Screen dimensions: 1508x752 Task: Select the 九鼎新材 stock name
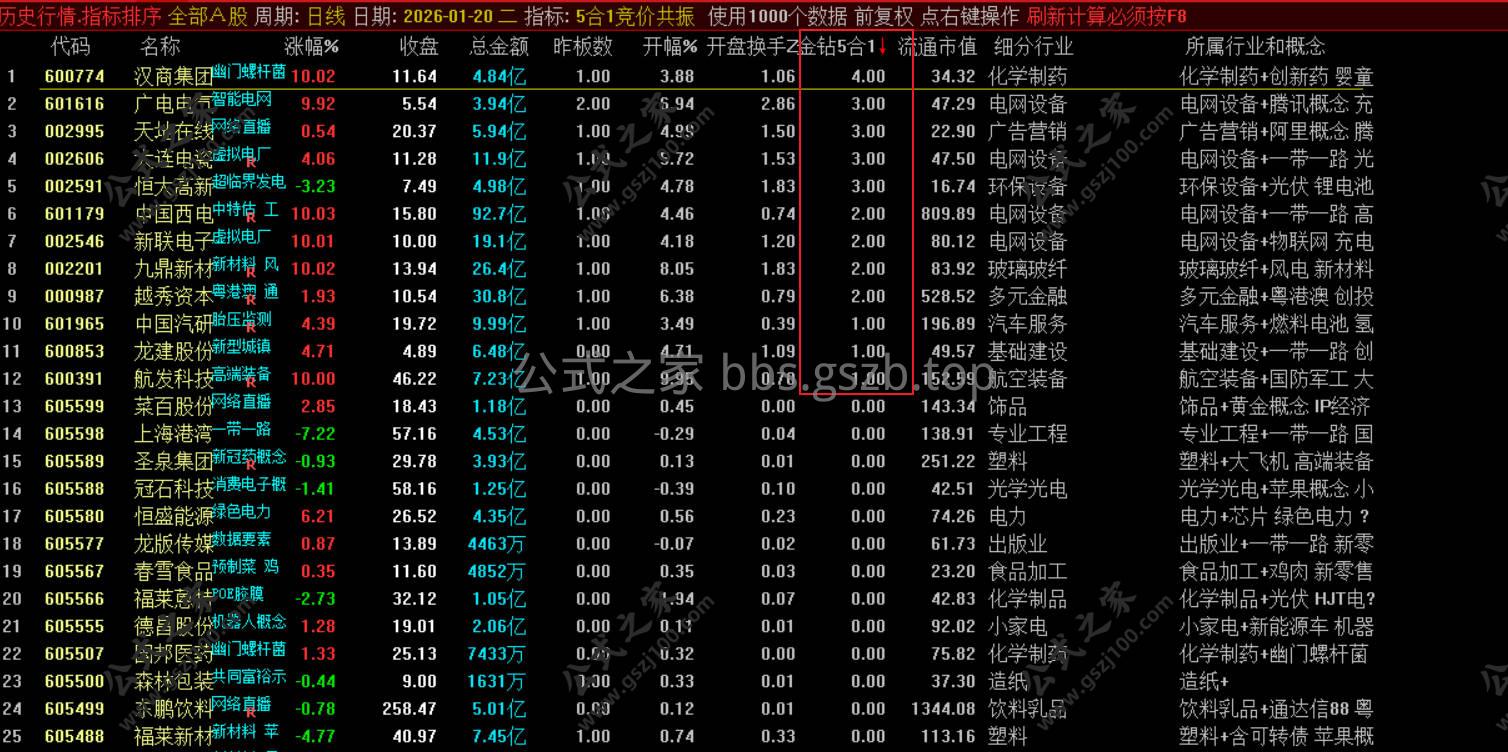pyautogui.click(x=174, y=269)
